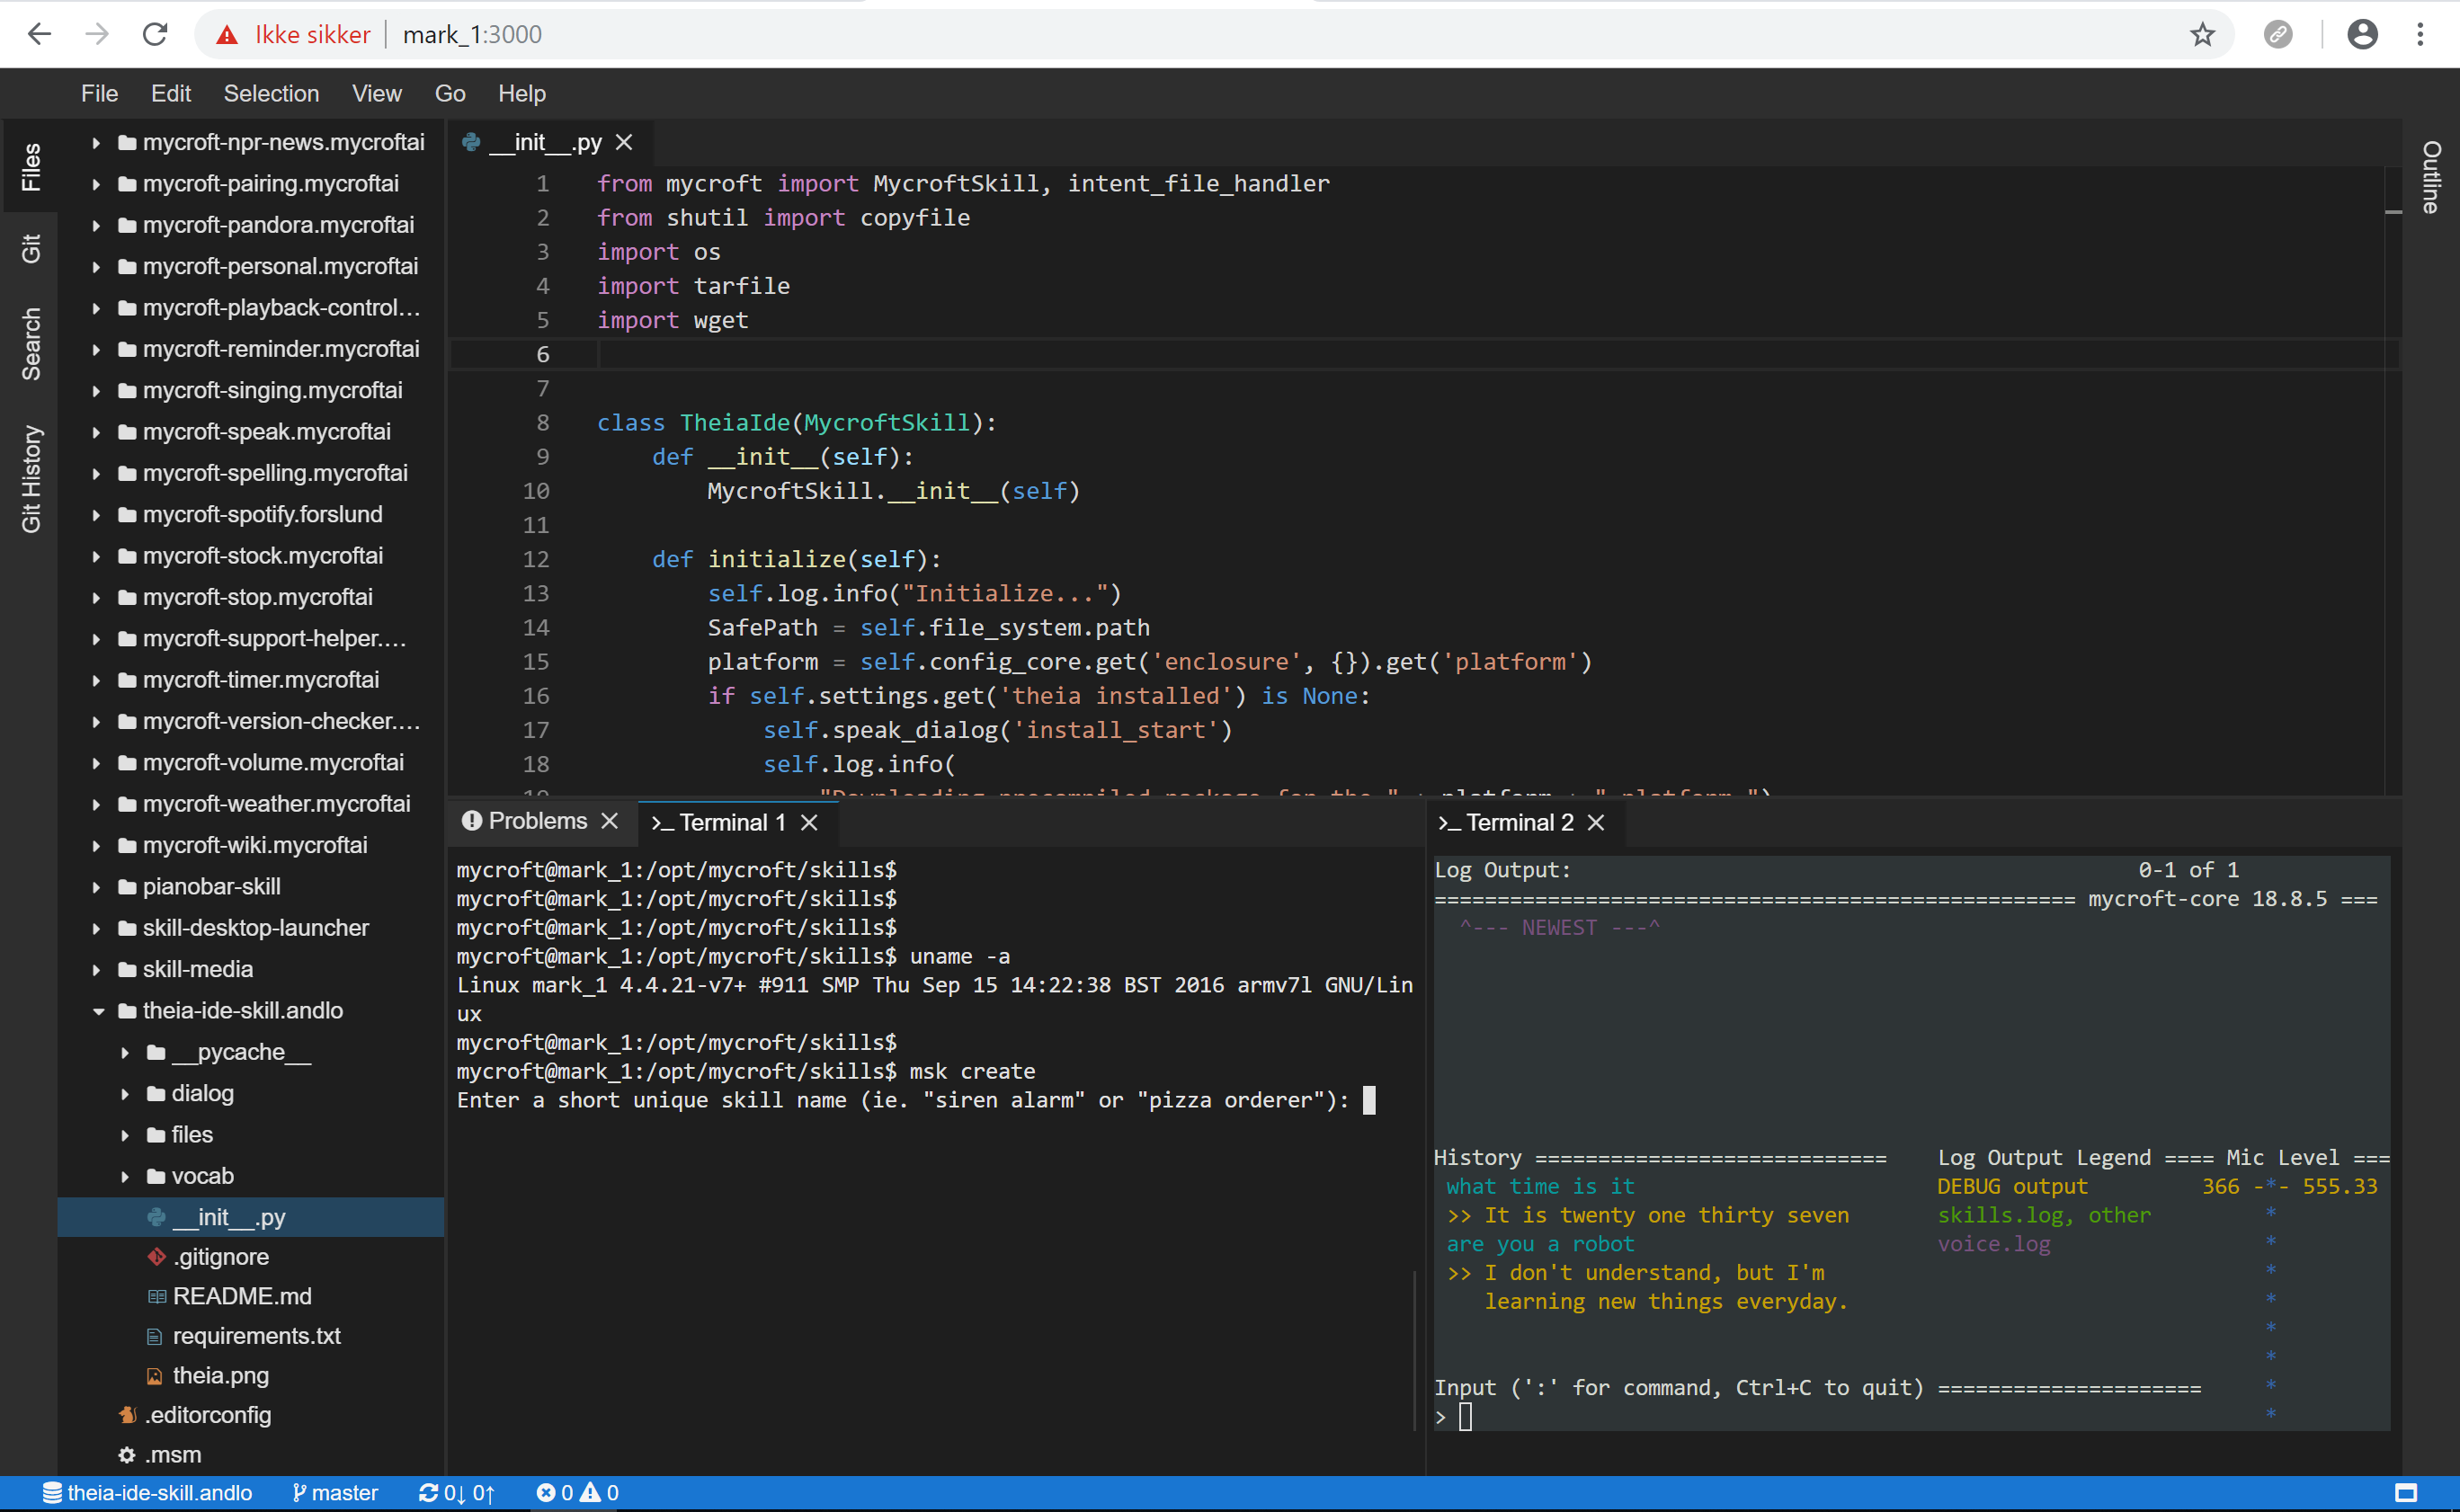The width and height of the screenshot is (2460, 1512).
Task: Open the File menu
Action: [x=99, y=93]
